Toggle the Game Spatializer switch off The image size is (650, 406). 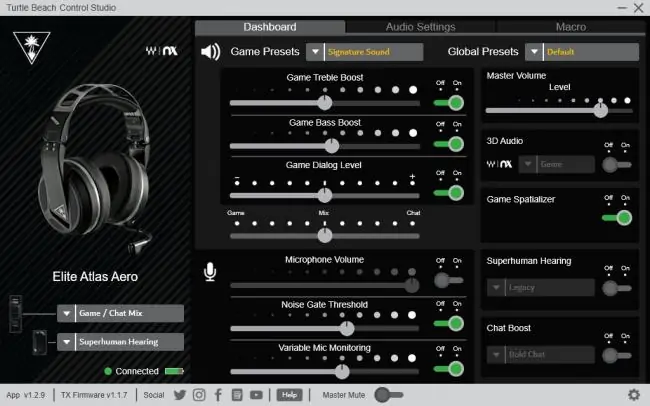[617, 218]
